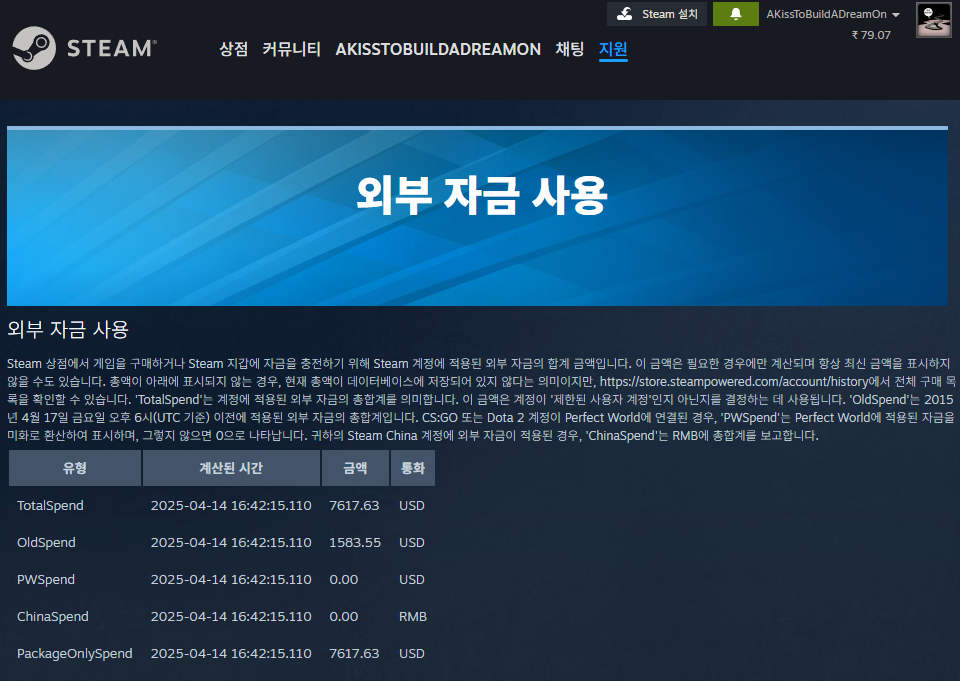
Task: Click the 외부 자금 사용 banner title
Action: point(482,195)
